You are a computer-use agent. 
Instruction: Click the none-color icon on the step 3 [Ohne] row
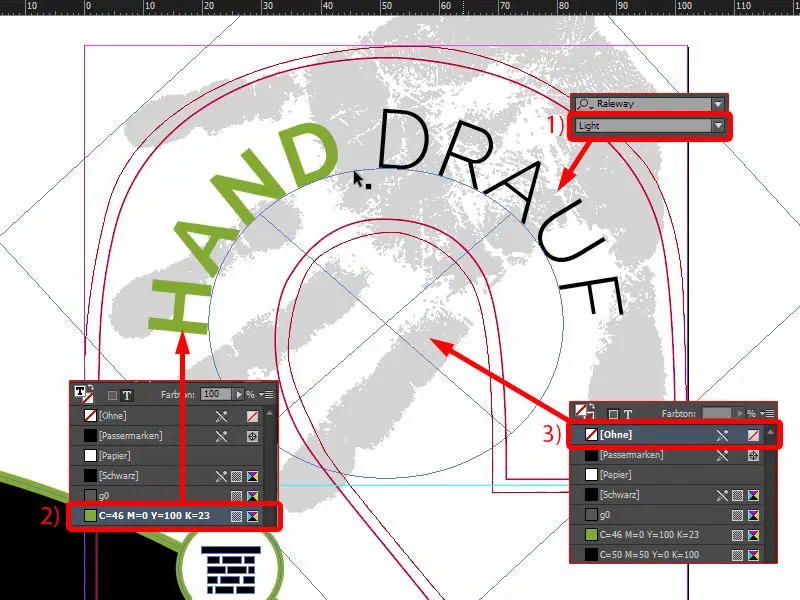753,435
